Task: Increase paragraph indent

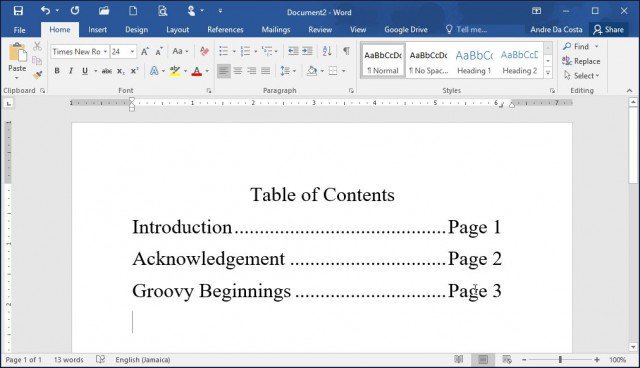Action: click(307, 51)
